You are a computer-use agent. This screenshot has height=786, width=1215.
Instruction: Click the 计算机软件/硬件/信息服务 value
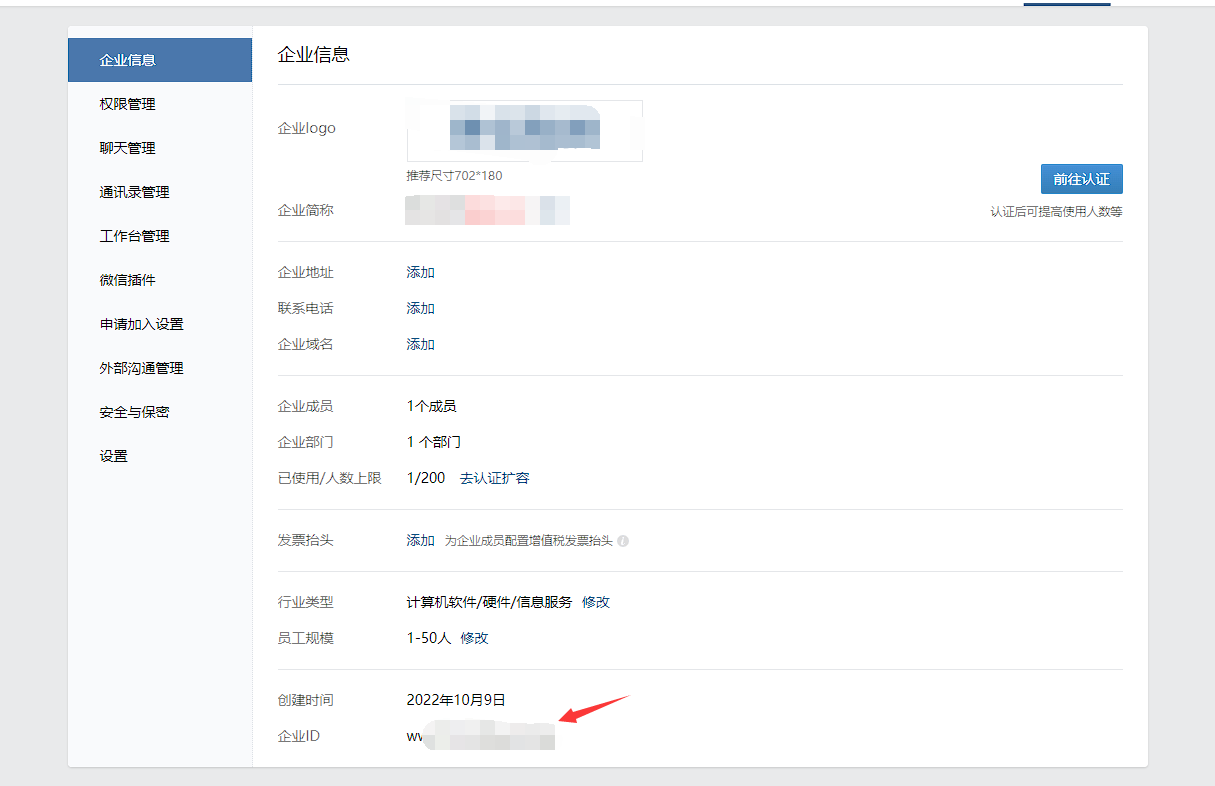[489, 602]
